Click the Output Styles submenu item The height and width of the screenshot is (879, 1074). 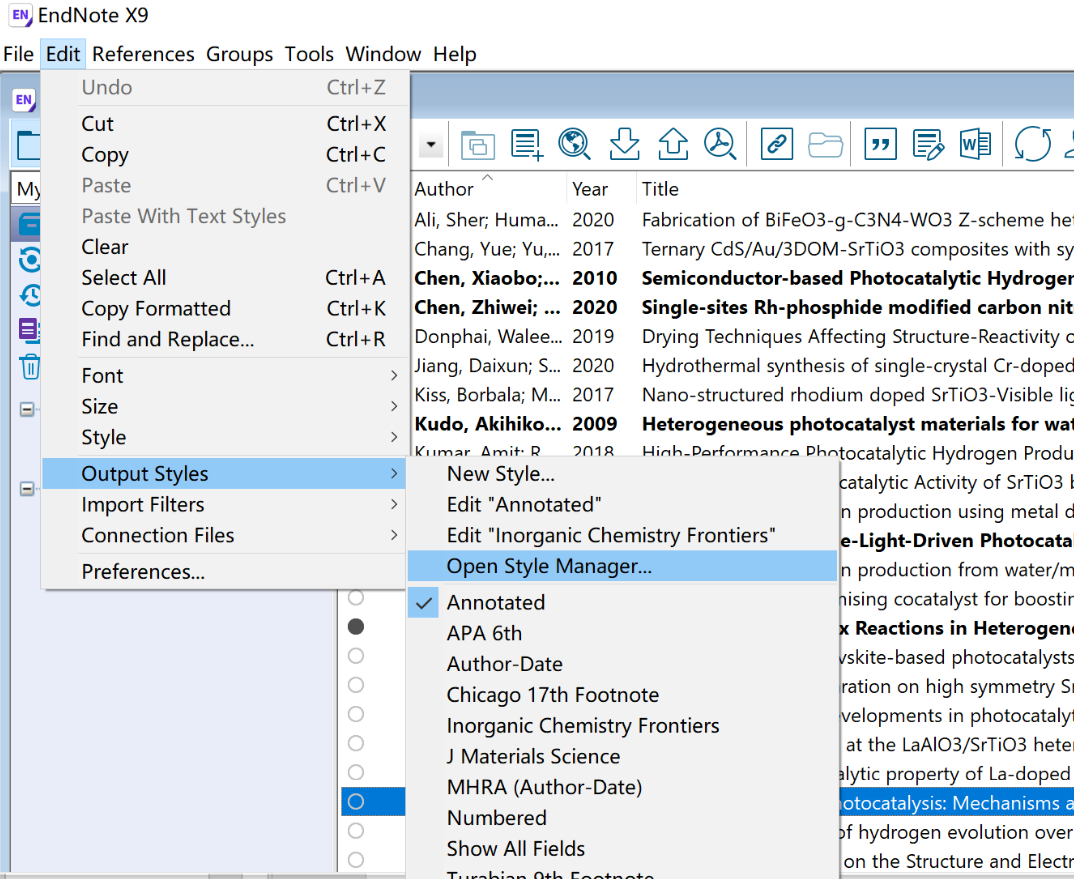click(x=225, y=473)
